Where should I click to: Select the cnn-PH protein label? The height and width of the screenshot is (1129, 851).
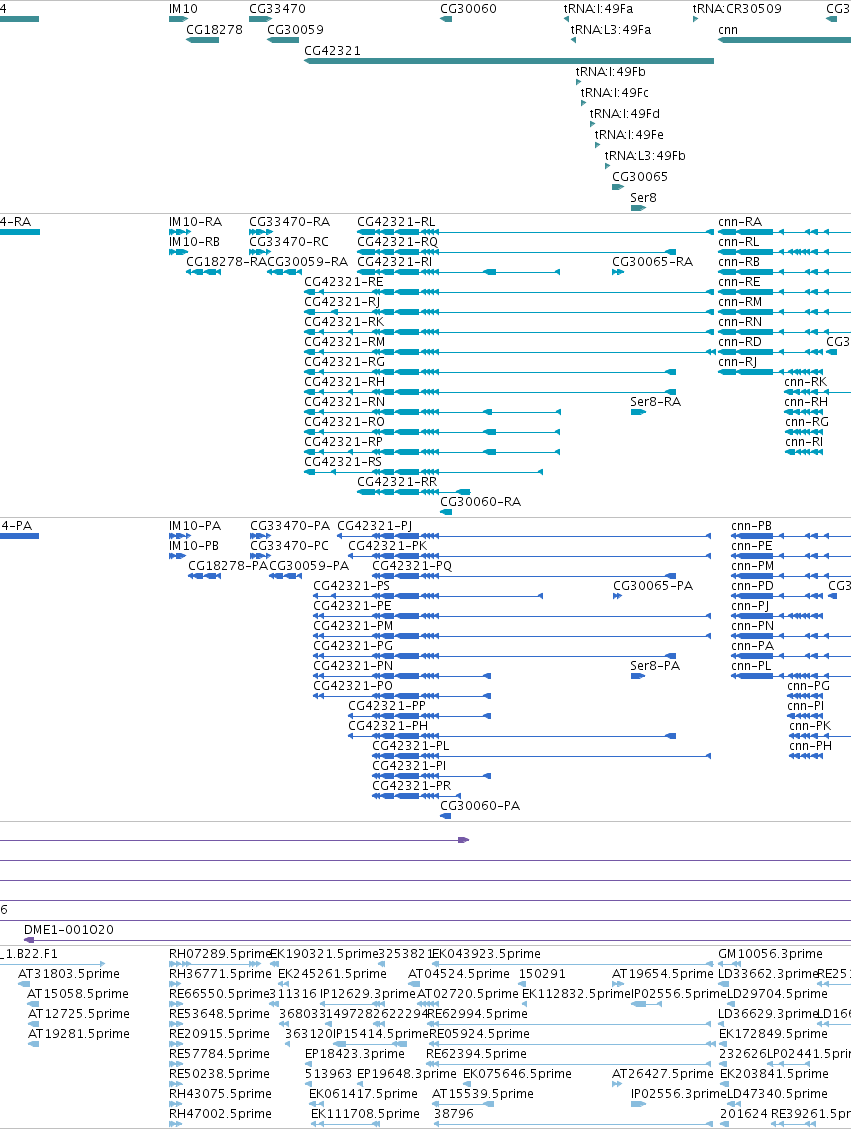[x=810, y=746]
